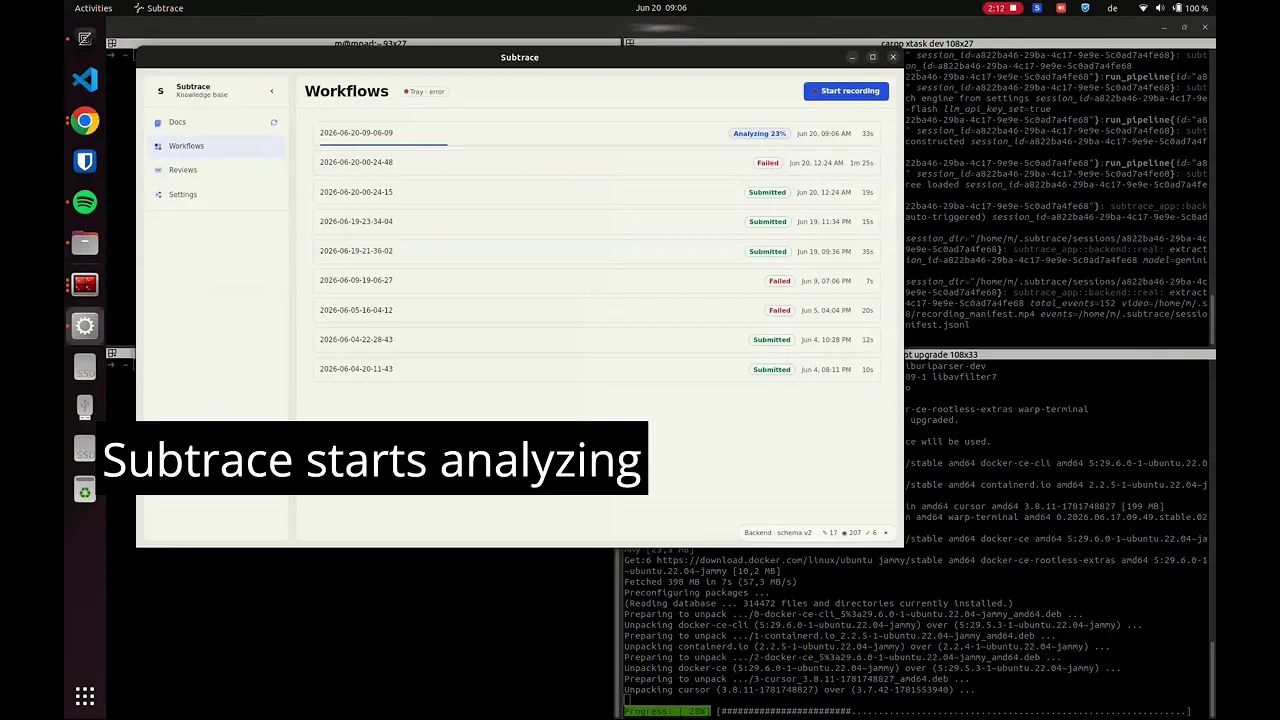Click the analysis progress bar under first workflow

click(x=383, y=145)
